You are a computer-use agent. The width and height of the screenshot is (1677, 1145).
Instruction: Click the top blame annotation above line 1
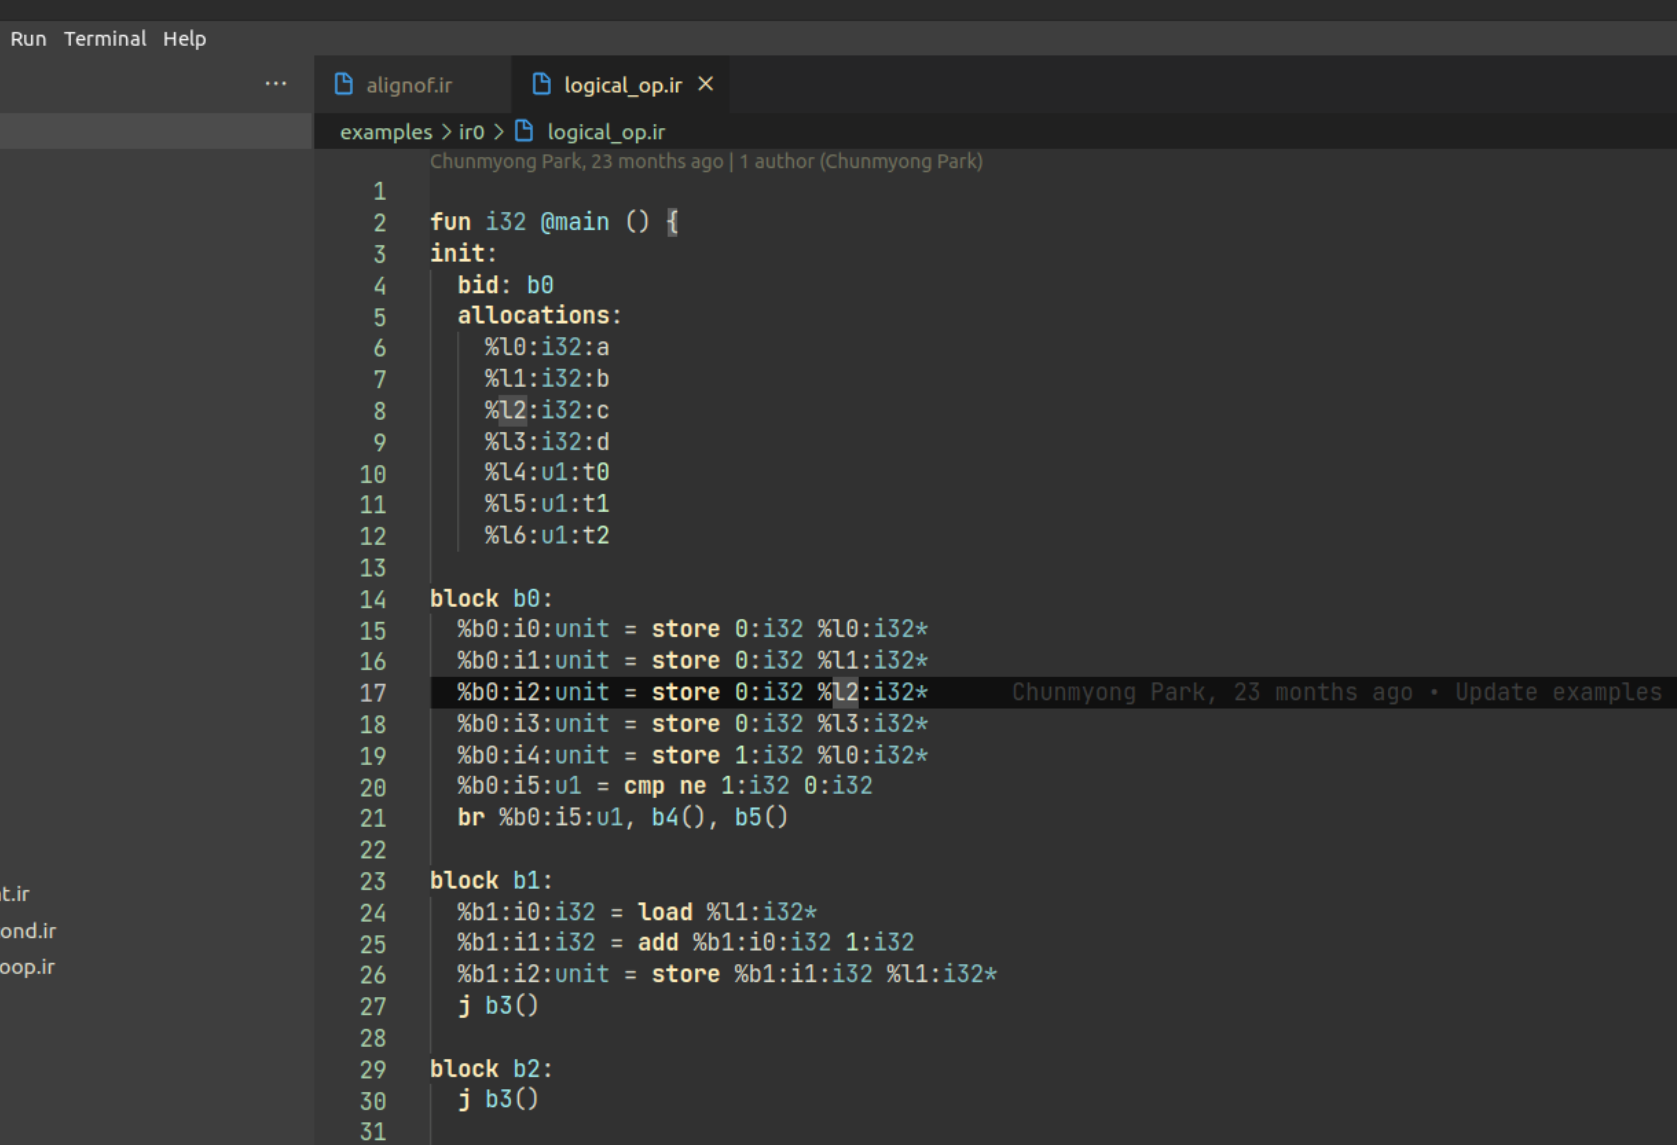point(705,160)
